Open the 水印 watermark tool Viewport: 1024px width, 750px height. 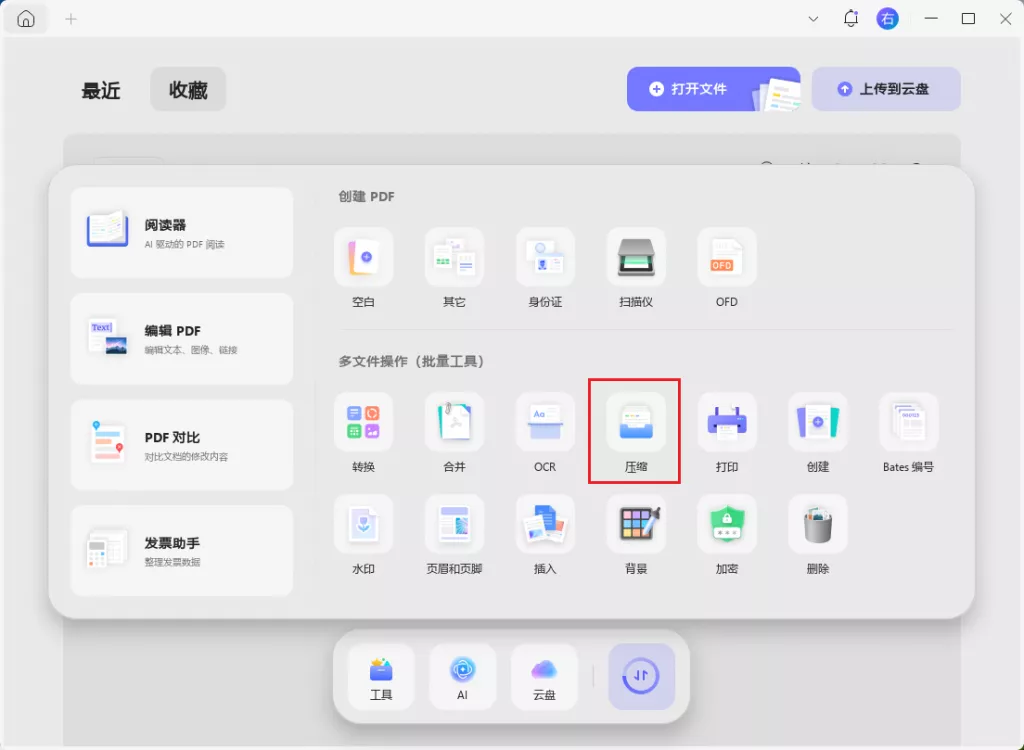(x=363, y=525)
